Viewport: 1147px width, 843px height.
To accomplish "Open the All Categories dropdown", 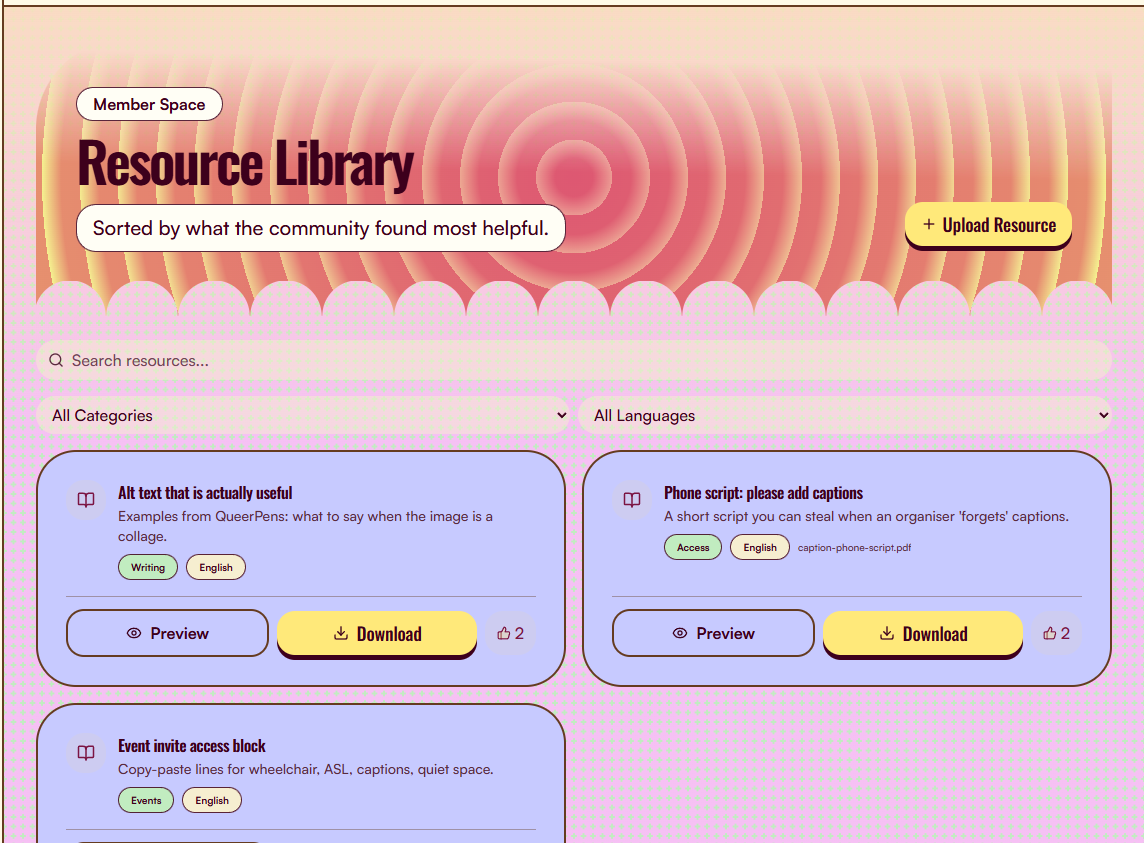I will pos(303,416).
